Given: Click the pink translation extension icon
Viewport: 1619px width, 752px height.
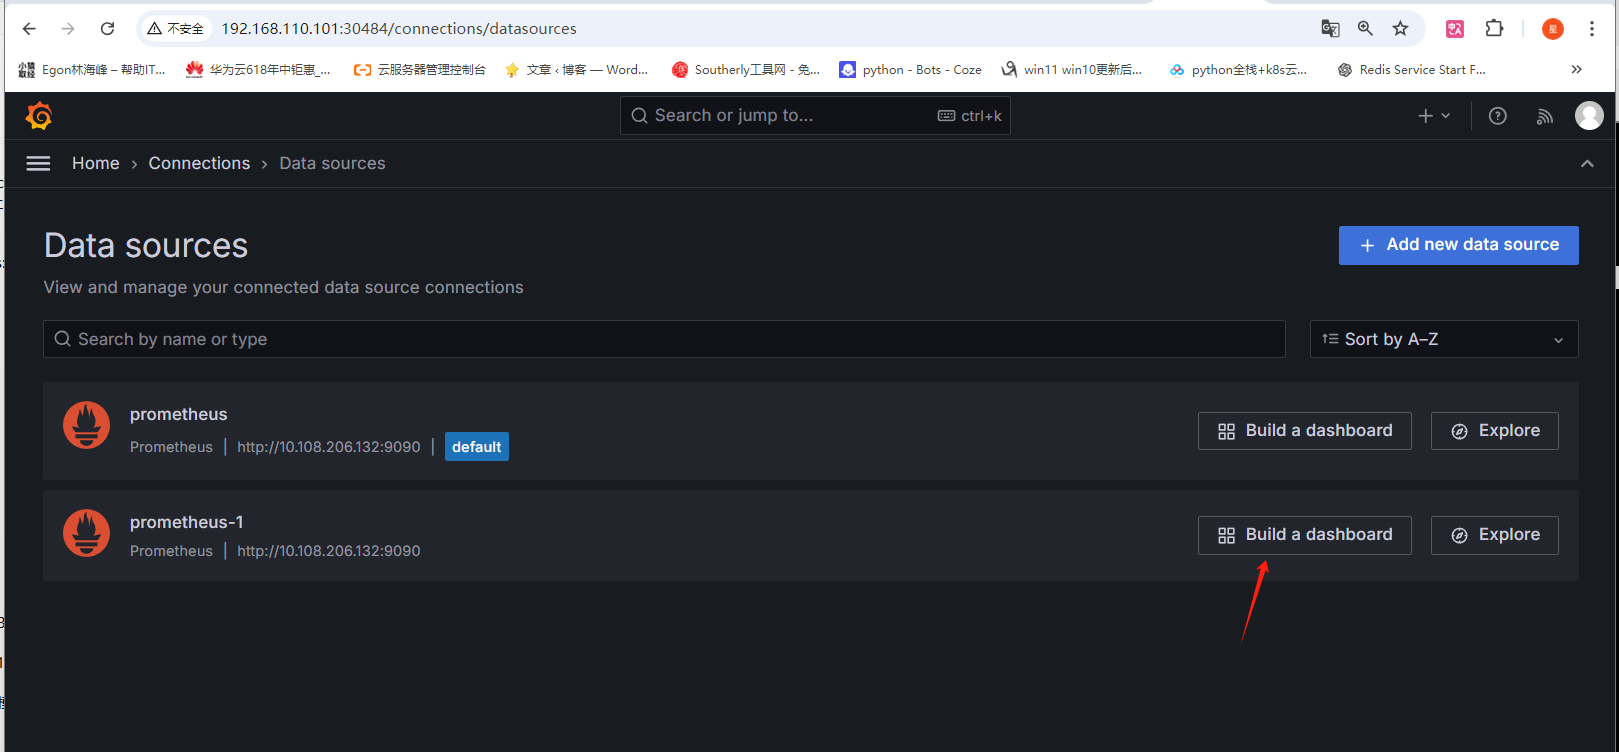Looking at the screenshot, I should pos(1455,29).
